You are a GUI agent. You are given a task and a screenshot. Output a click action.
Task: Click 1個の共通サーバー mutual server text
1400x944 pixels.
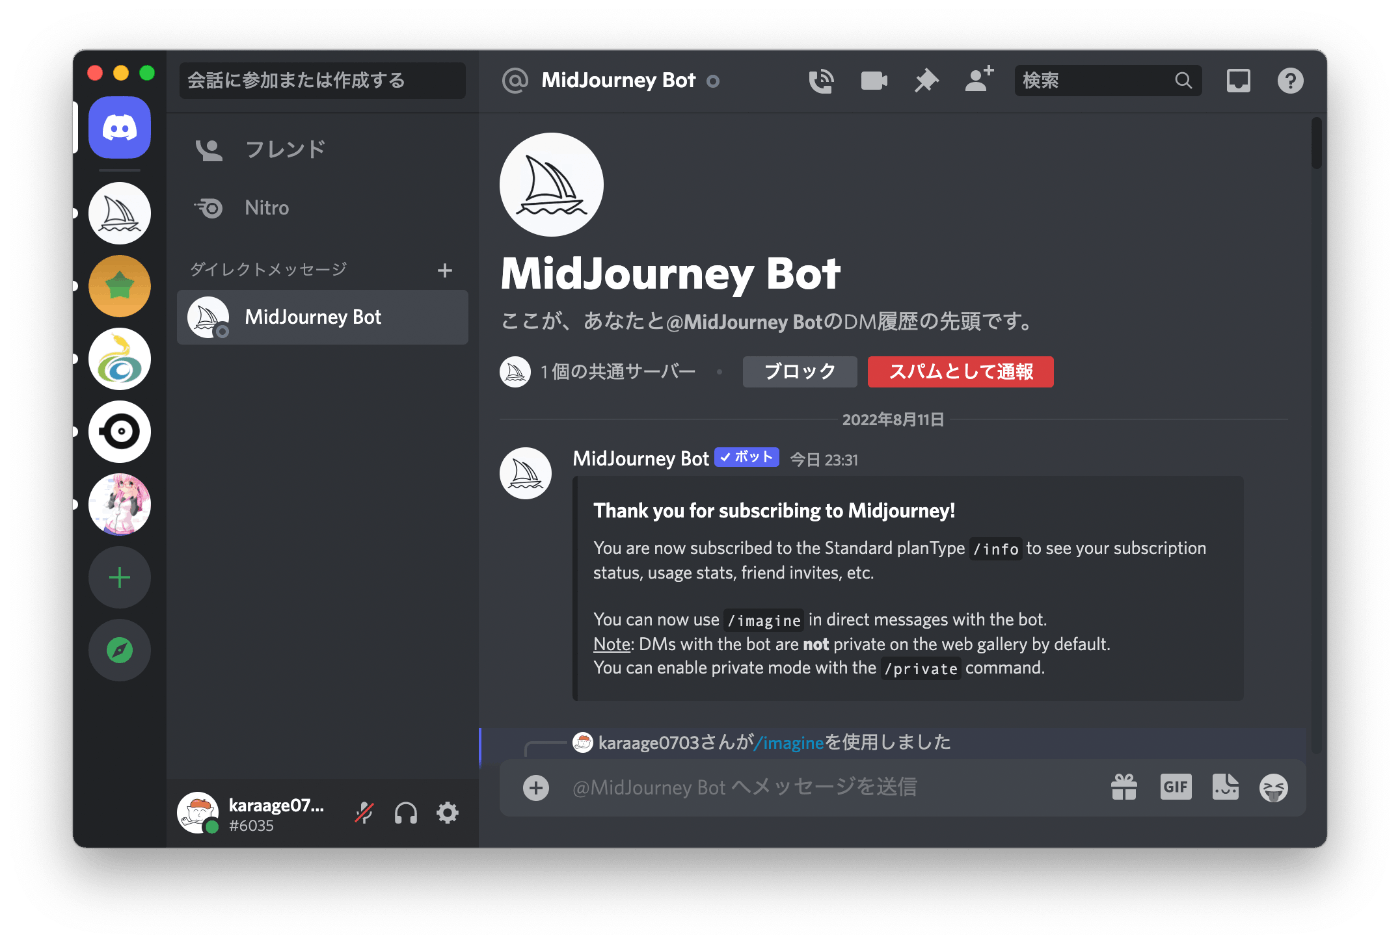[619, 372]
